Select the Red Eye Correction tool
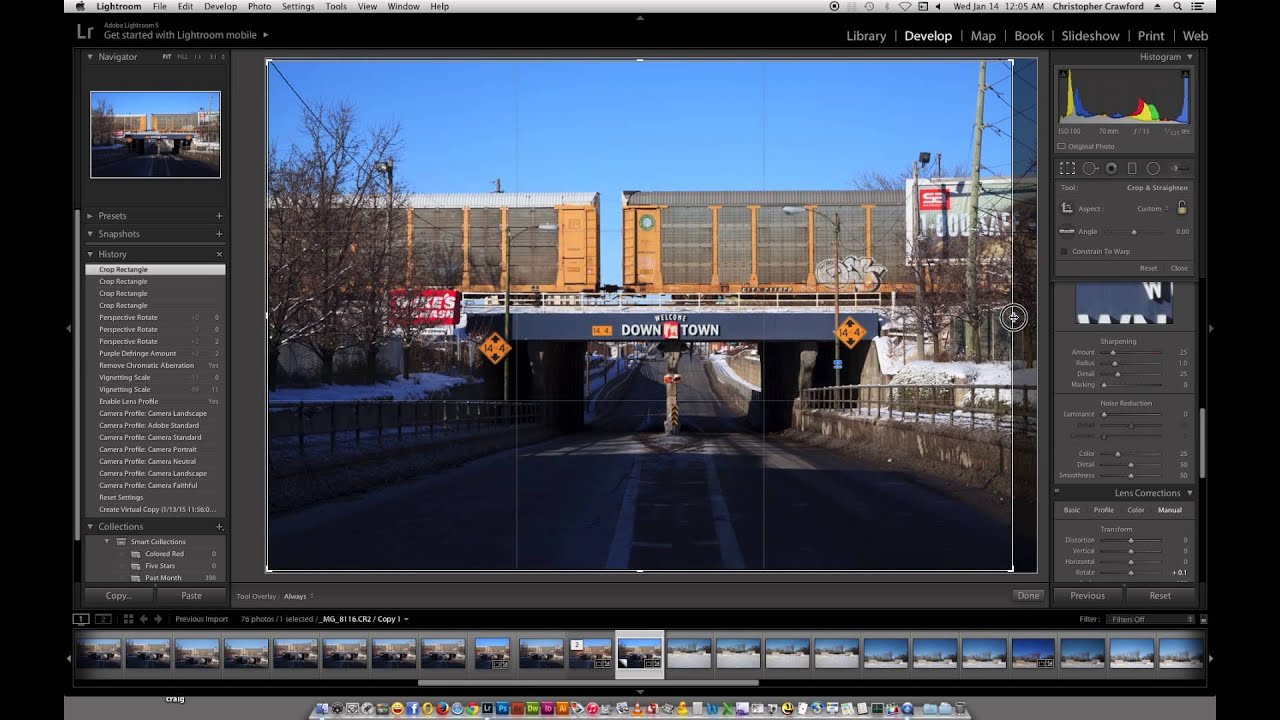This screenshot has height=720, width=1280. click(x=1111, y=168)
